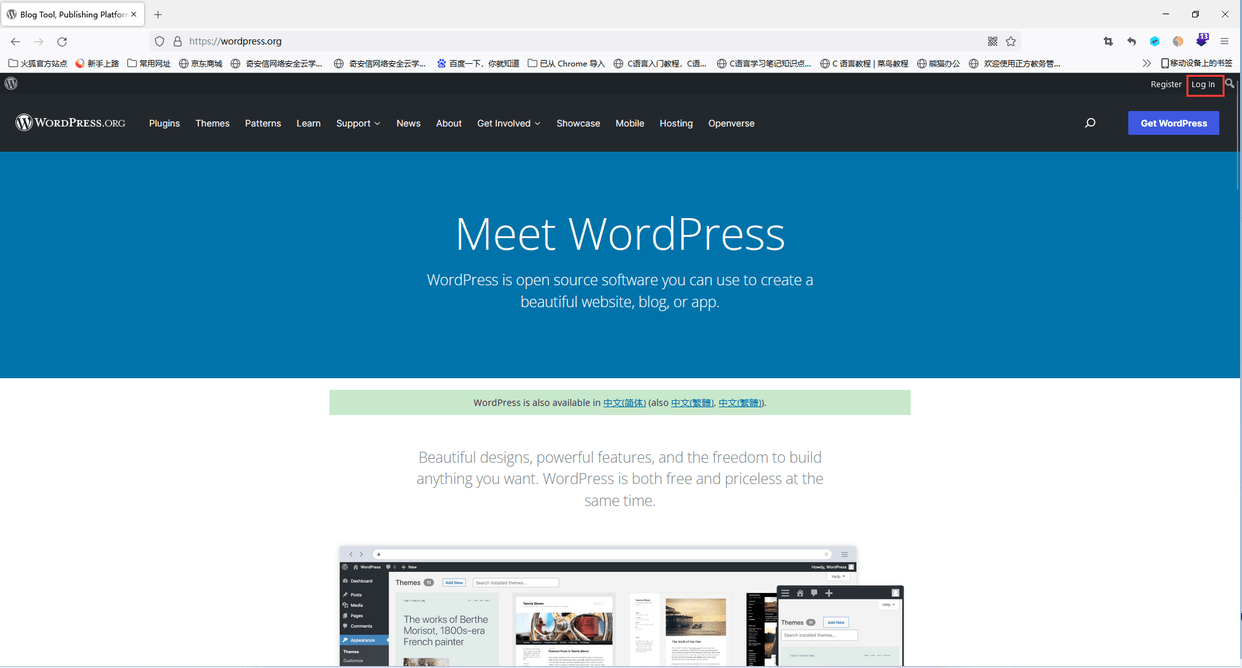This screenshot has width=1242, height=668.
Task: Open the tracking protection shield icon
Action: click(x=159, y=42)
